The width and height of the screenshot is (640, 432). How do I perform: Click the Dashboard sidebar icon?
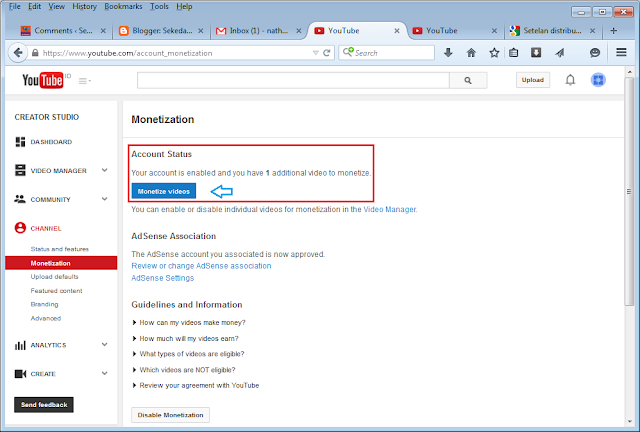point(20,142)
